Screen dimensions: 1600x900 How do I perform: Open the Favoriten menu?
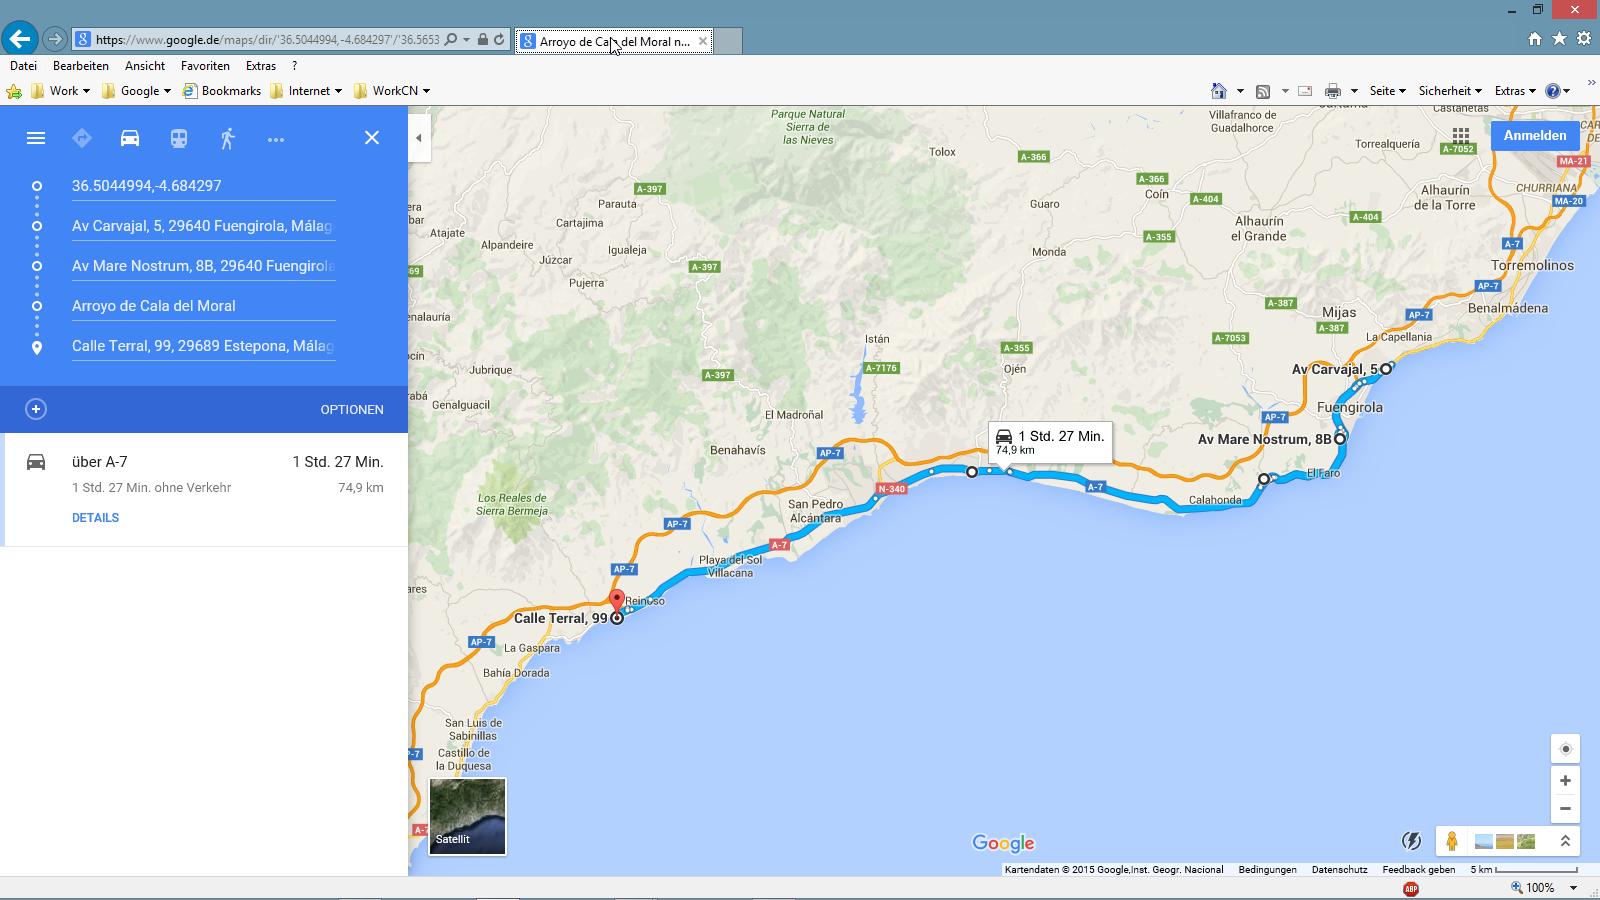[x=205, y=66]
